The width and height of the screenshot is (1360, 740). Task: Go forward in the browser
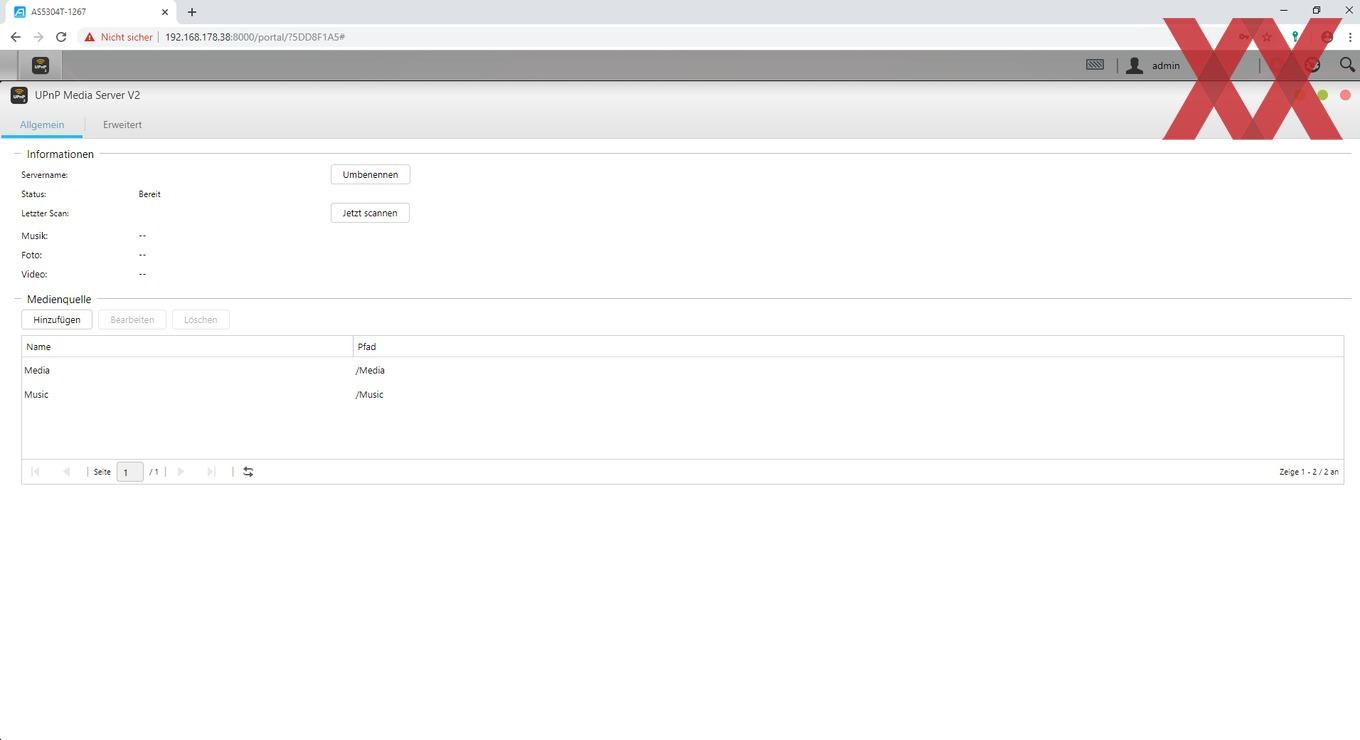tap(38, 37)
